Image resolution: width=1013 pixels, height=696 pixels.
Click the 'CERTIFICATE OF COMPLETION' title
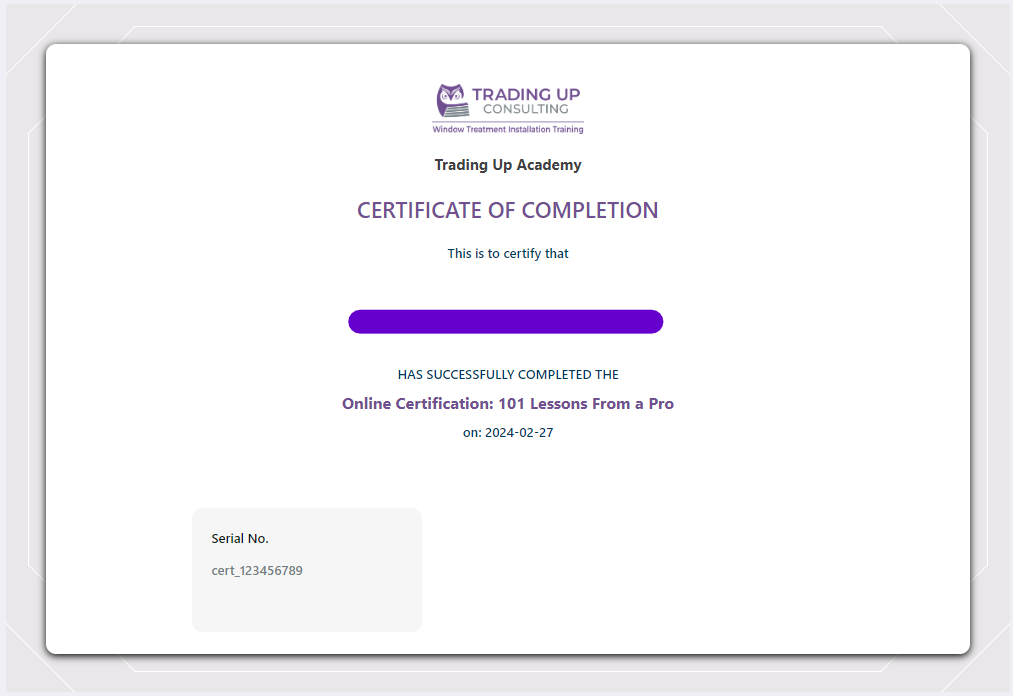508,210
